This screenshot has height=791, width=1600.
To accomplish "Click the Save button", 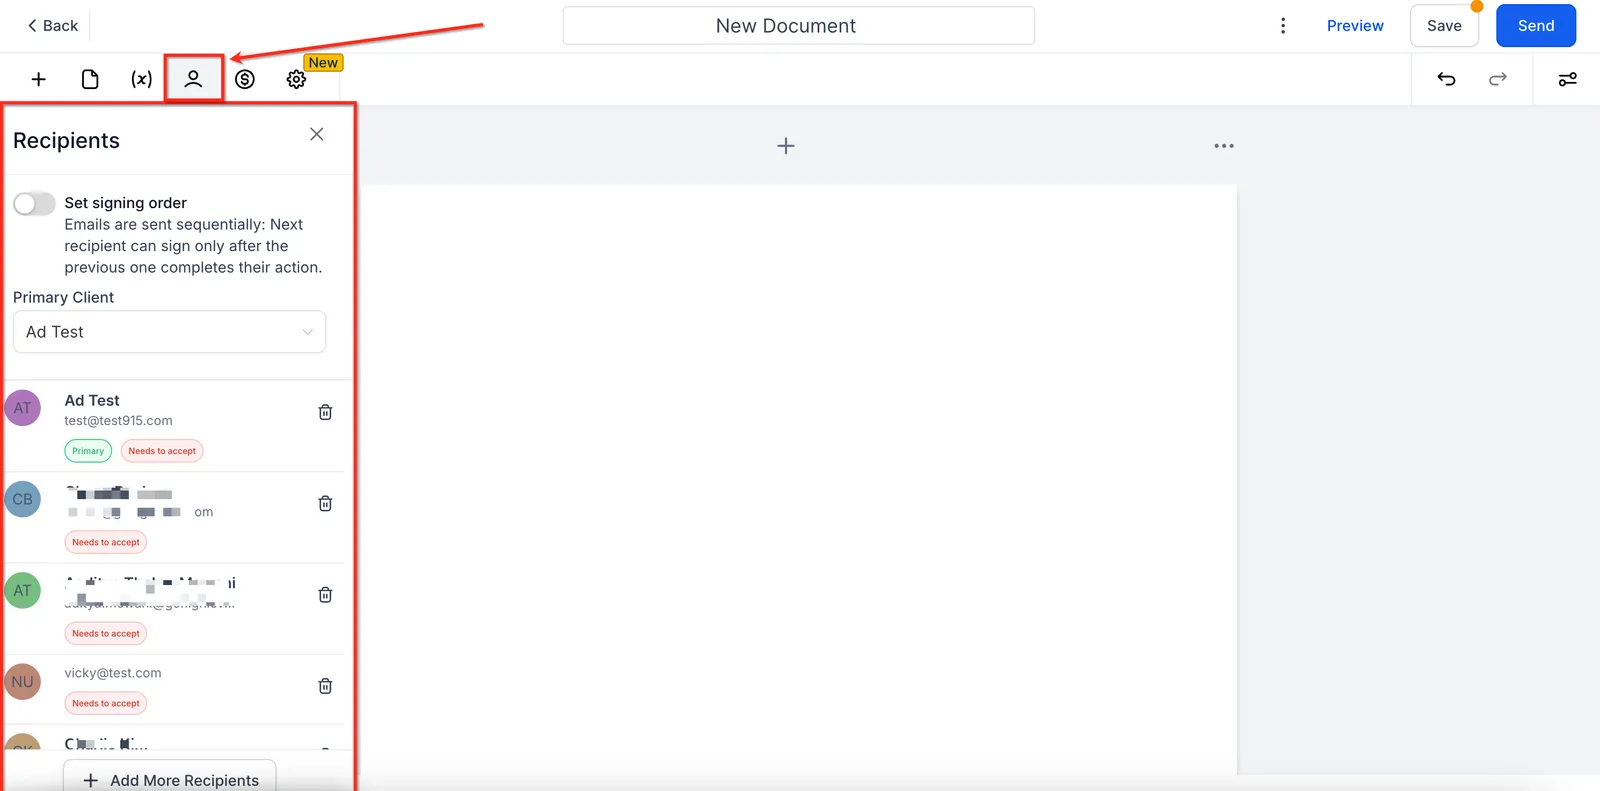I will [x=1444, y=26].
